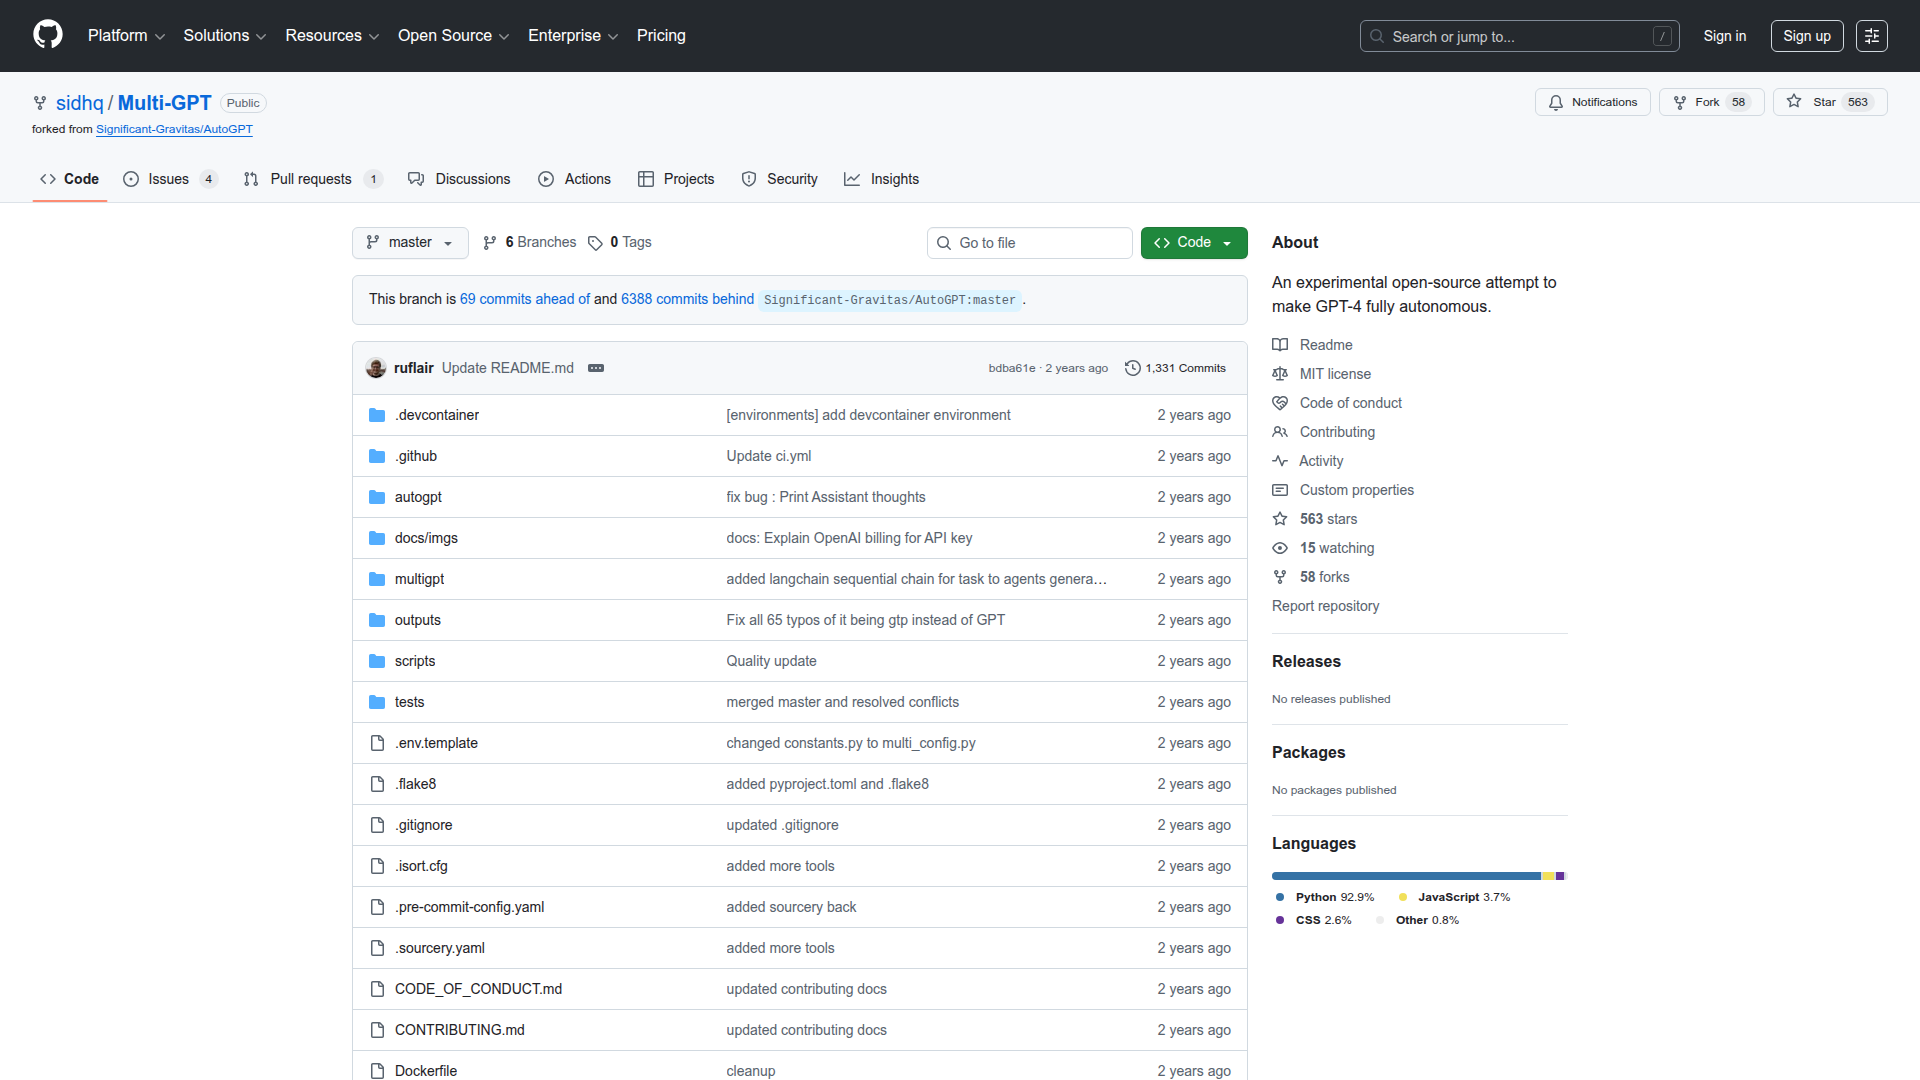Screen dimensions: 1920x1080
Task: Open the Pricing menu item
Action: [661, 35]
